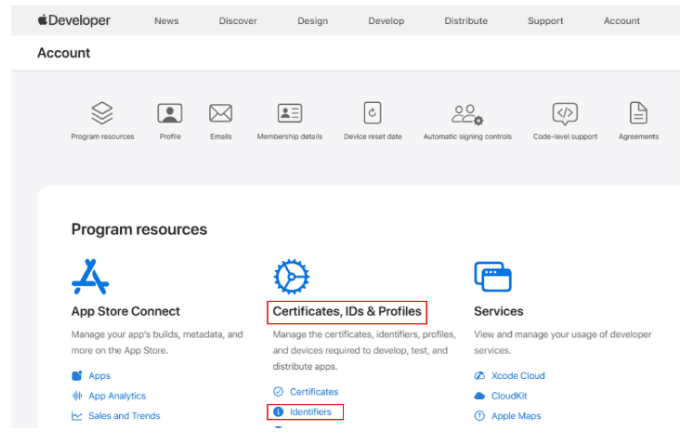The height and width of the screenshot is (440, 691).
Task: Open the CloudKit link
Action: 509,396
